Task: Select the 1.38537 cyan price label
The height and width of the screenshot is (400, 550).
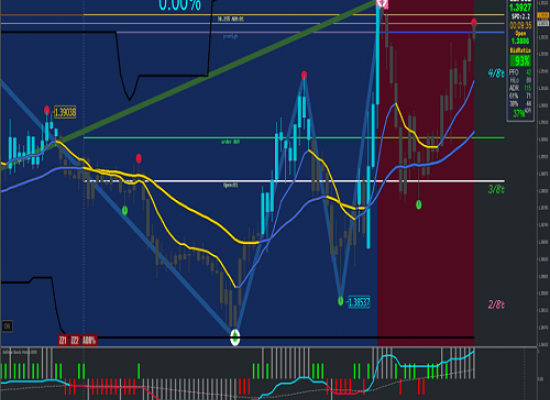Action: 358,302
